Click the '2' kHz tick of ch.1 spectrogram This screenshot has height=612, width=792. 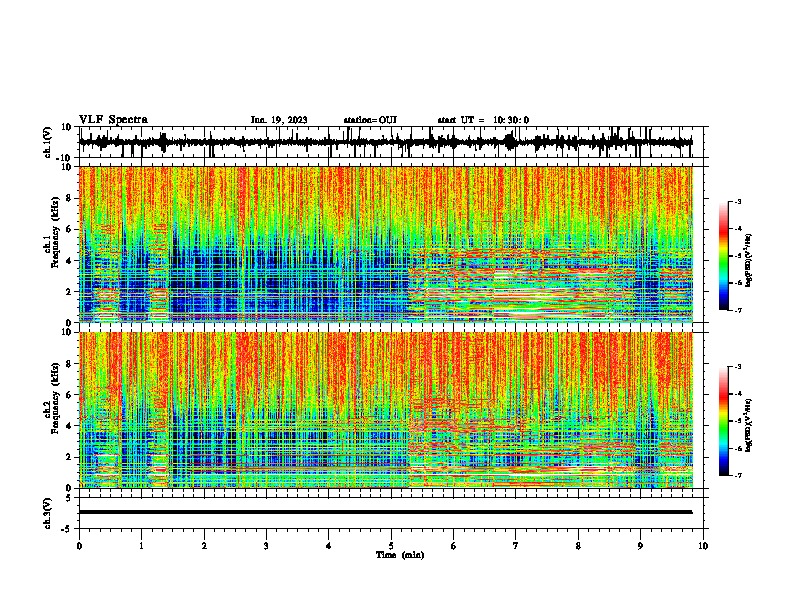pyautogui.click(x=70, y=291)
